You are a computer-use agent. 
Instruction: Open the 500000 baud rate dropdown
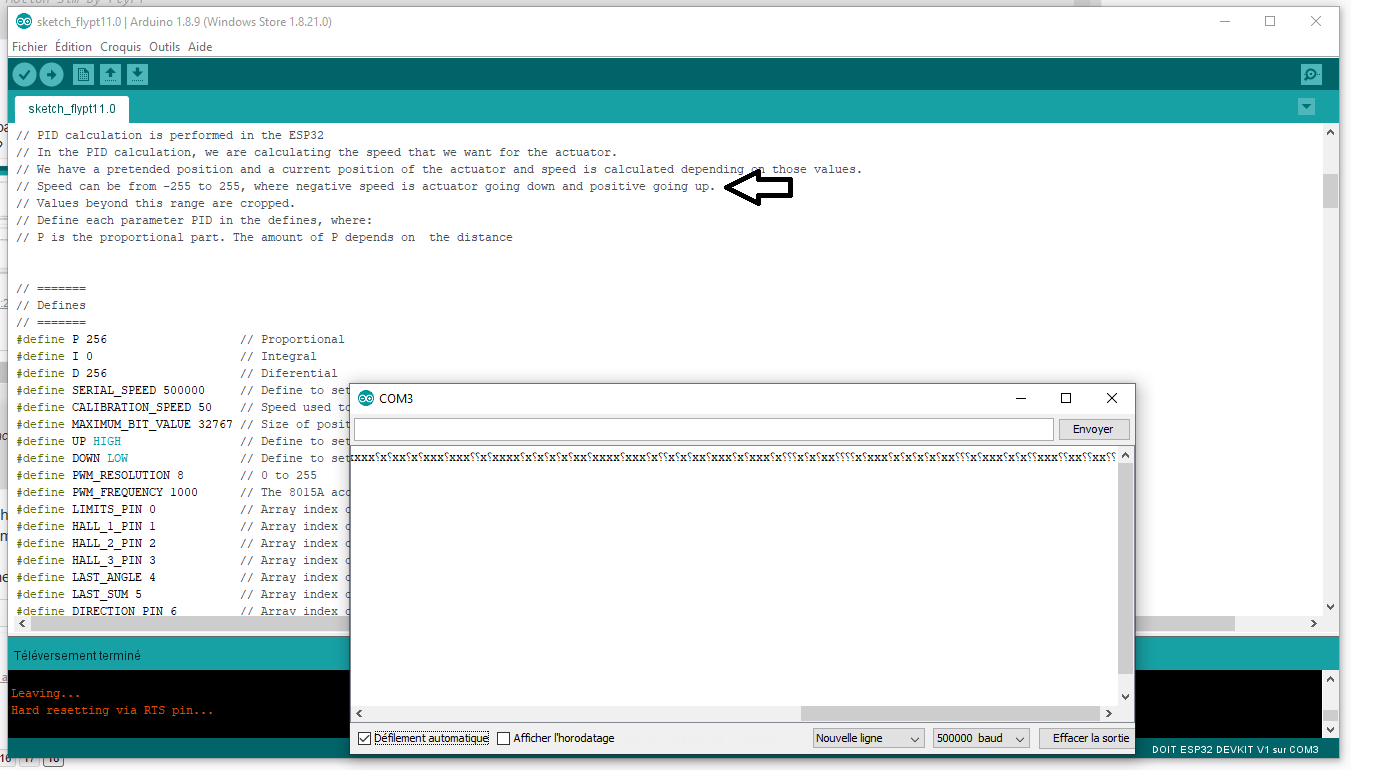coord(980,738)
